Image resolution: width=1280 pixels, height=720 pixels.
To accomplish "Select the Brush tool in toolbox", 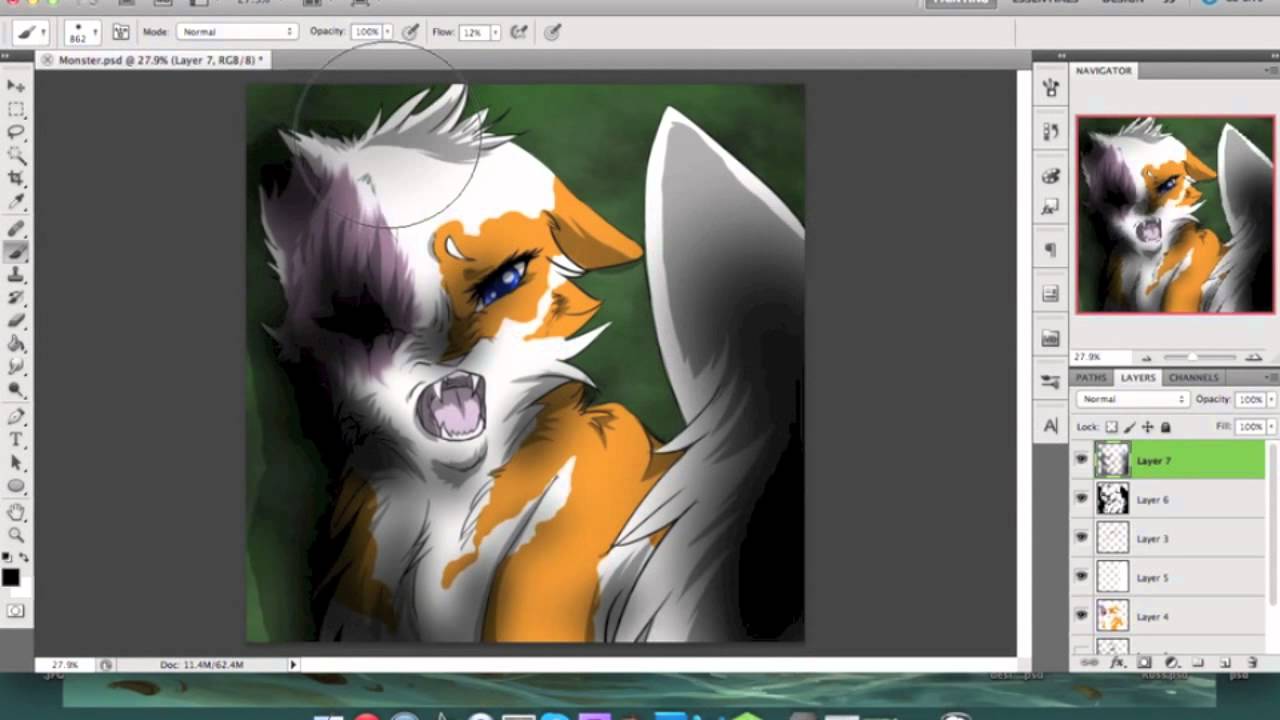I will tap(16, 252).
